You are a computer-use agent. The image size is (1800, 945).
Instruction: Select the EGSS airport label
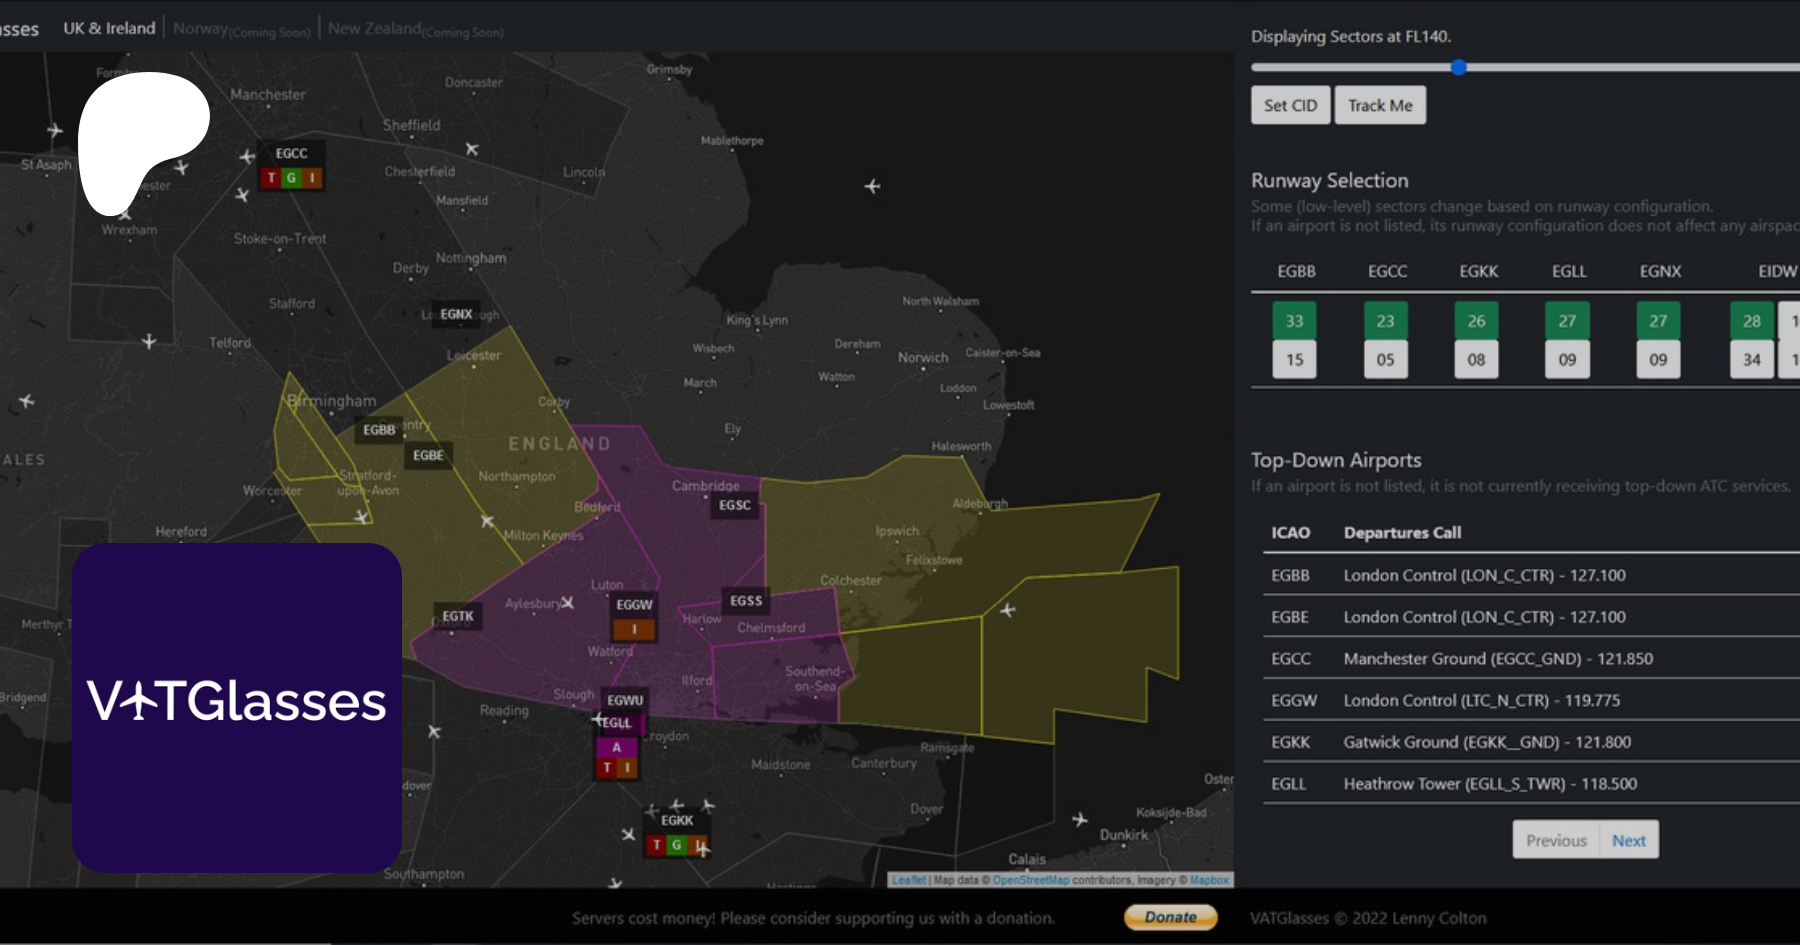pos(746,601)
